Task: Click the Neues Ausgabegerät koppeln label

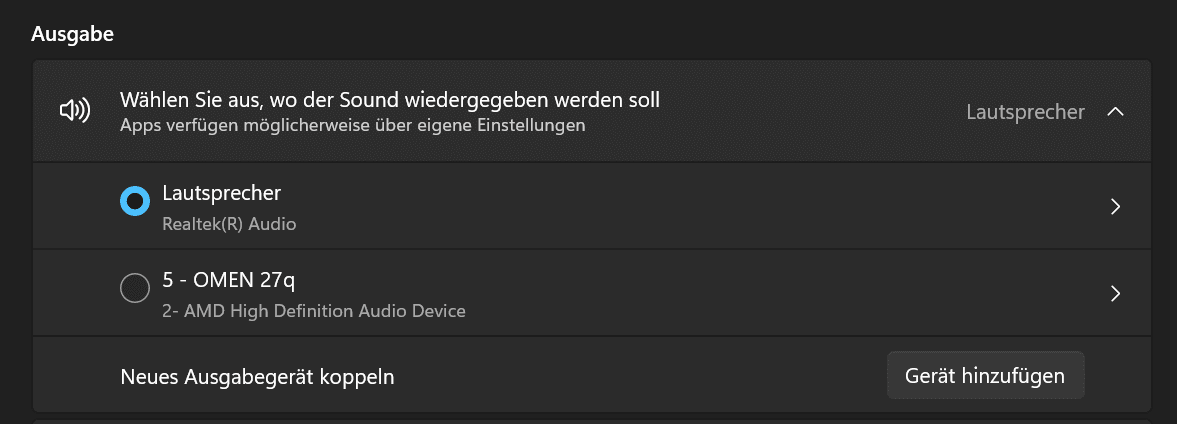Action: point(257,377)
